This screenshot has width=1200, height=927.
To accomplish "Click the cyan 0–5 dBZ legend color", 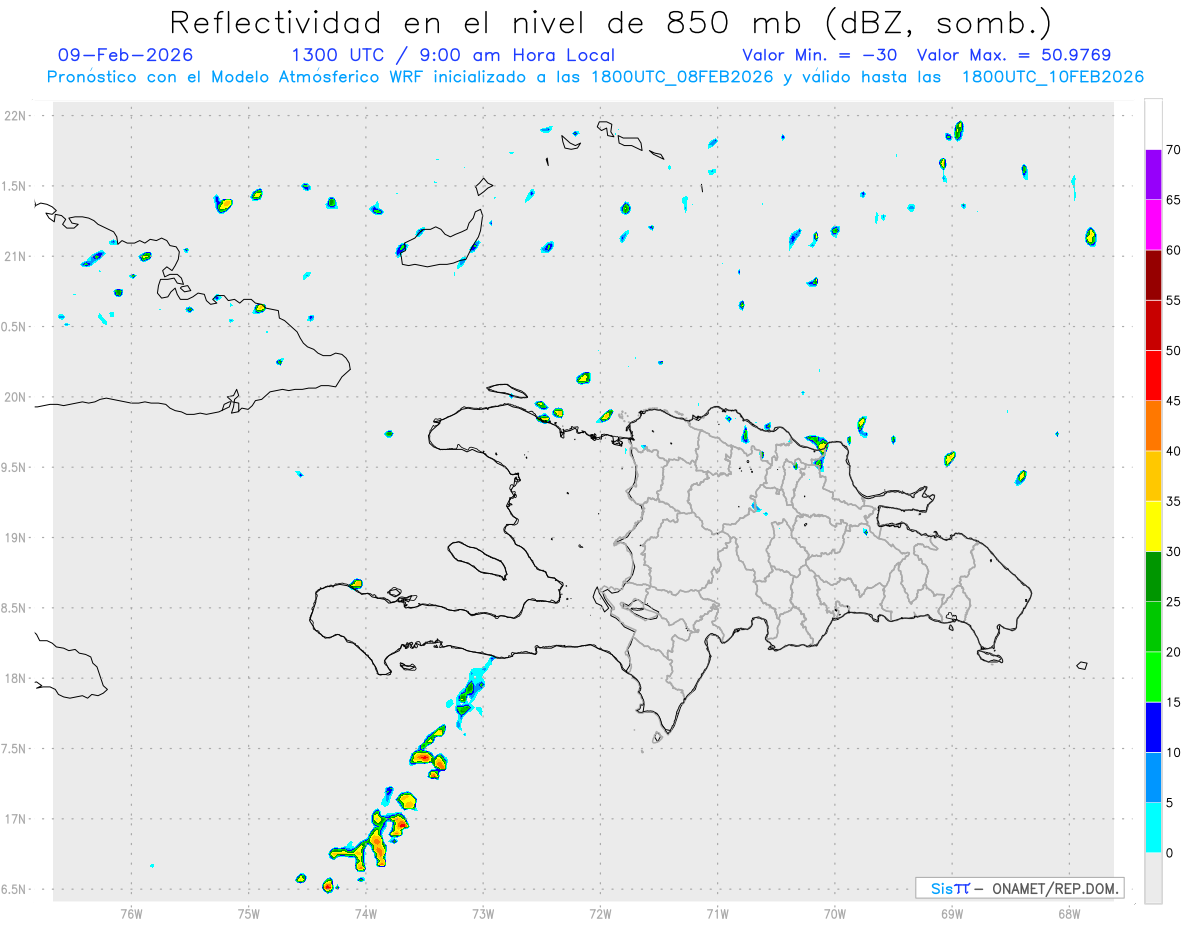I will [x=1153, y=828].
